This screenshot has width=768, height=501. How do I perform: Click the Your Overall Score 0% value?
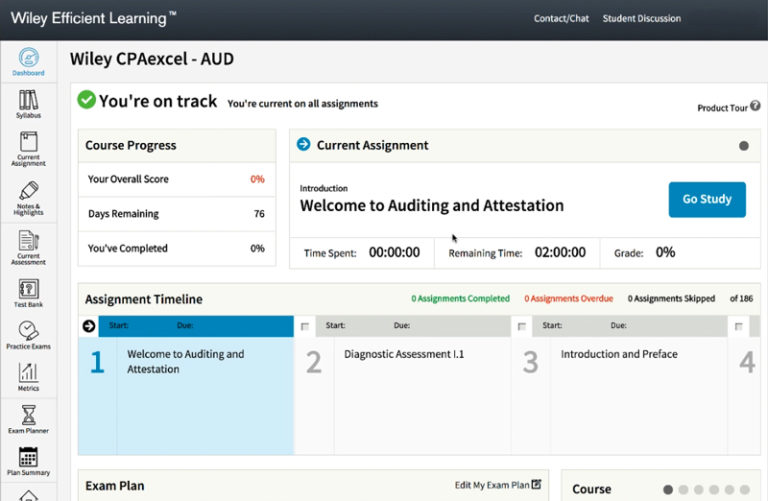(x=257, y=179)
